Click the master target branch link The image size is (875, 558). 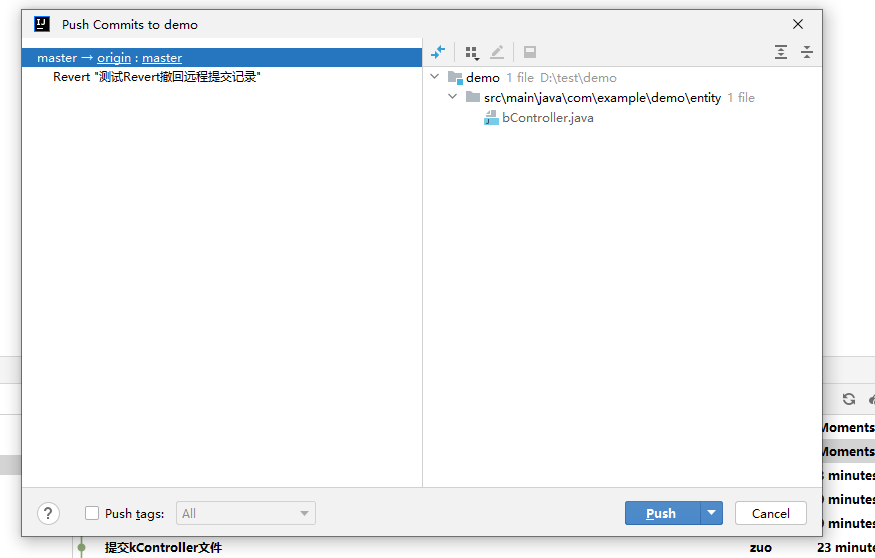[162, 58]
